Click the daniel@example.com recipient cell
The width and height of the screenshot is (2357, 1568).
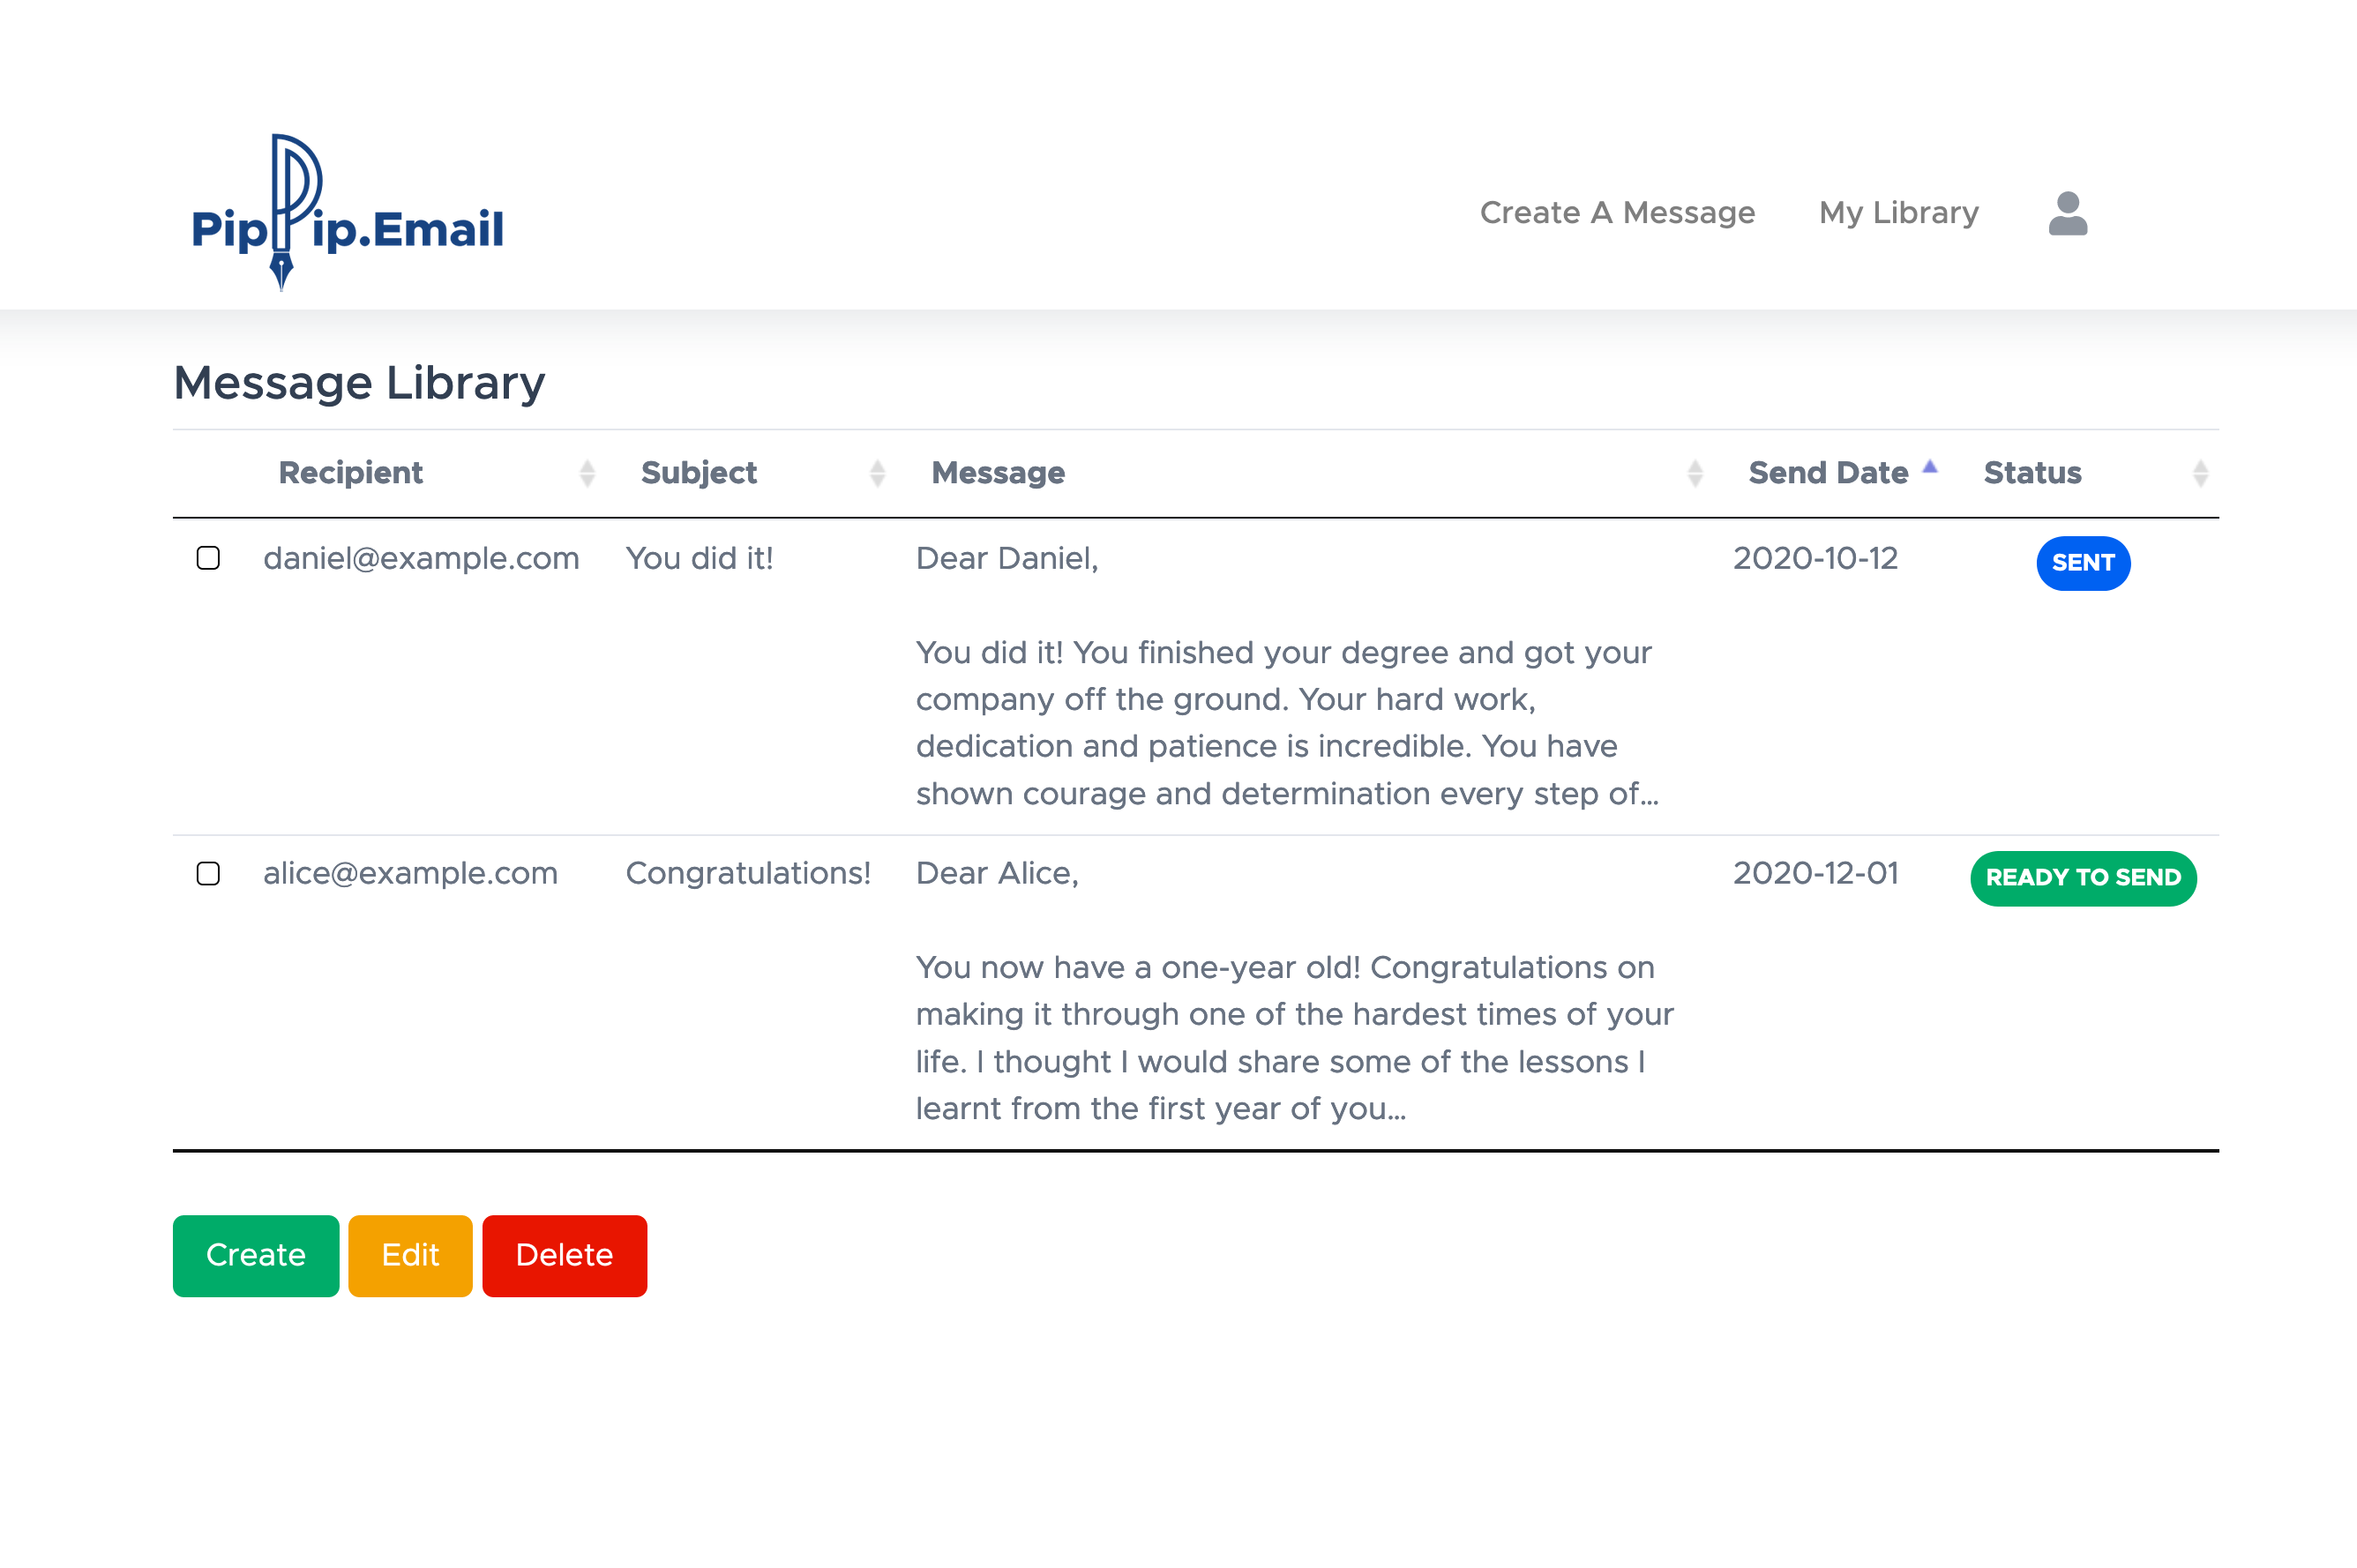pos(421,558)
